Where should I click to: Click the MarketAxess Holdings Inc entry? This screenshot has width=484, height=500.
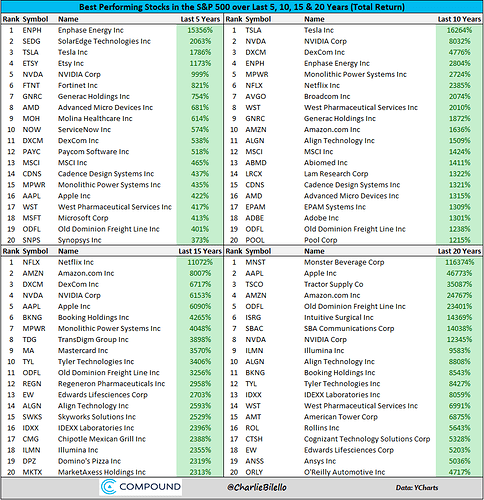[x=102, y=472]
